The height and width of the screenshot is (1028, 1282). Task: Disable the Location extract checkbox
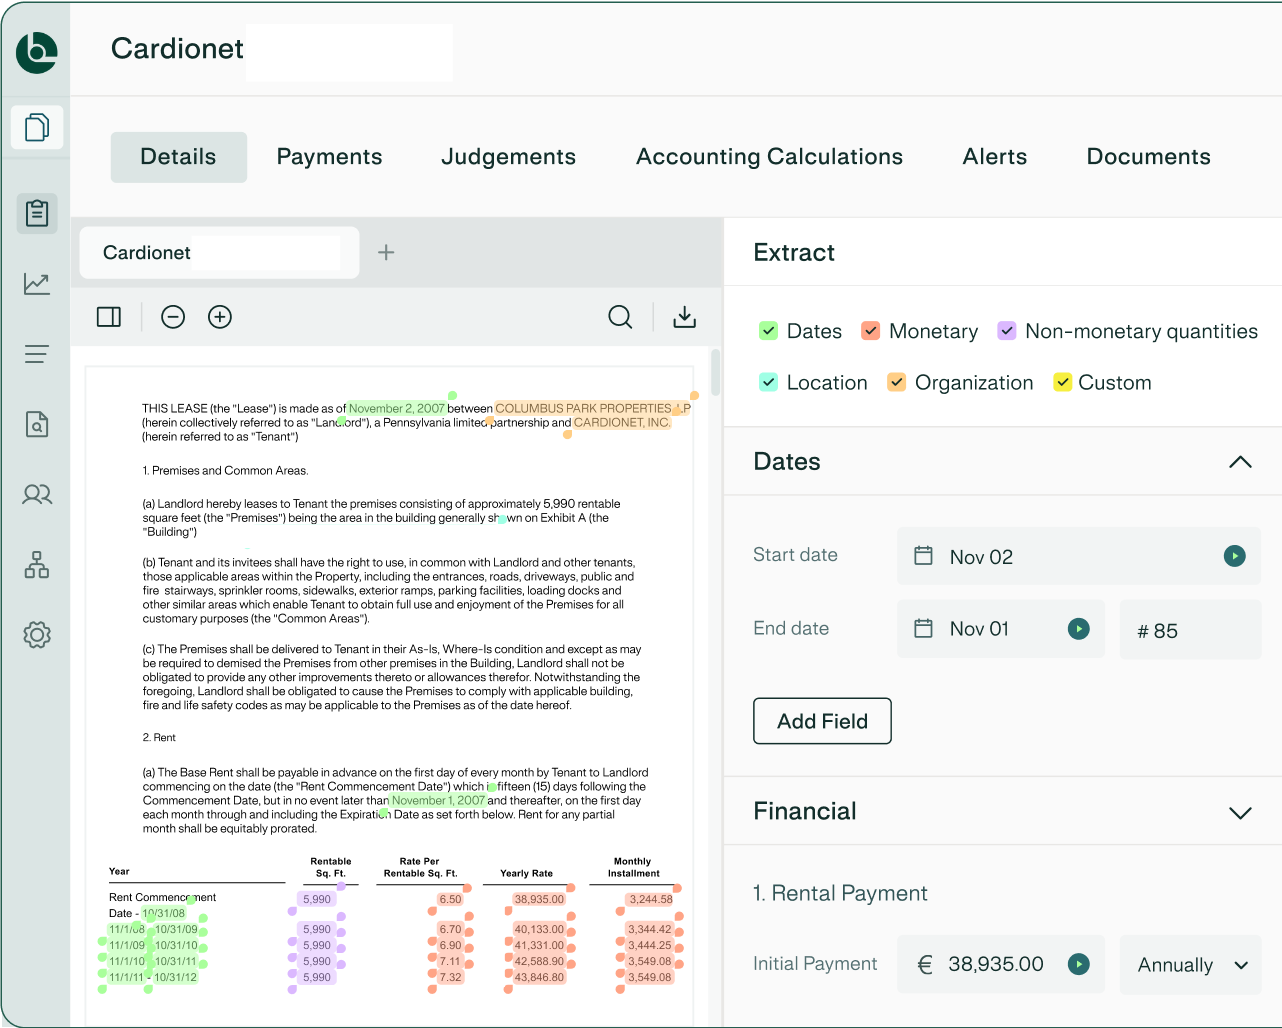coord(768,382)
